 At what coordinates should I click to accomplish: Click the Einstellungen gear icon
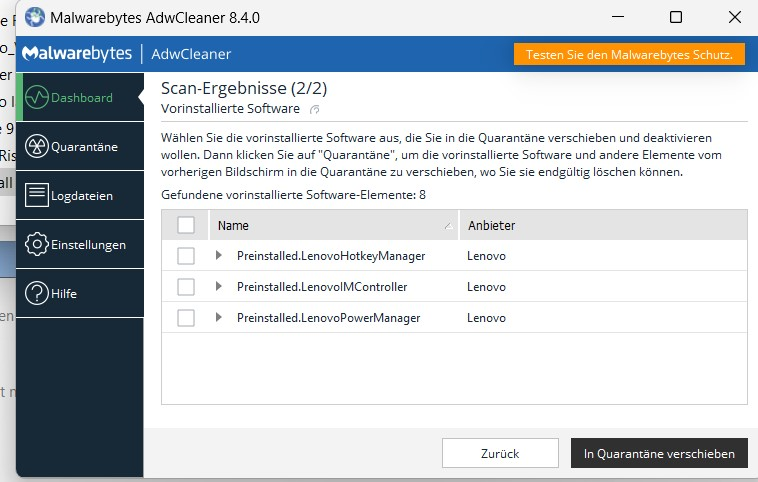click(37, 244)
